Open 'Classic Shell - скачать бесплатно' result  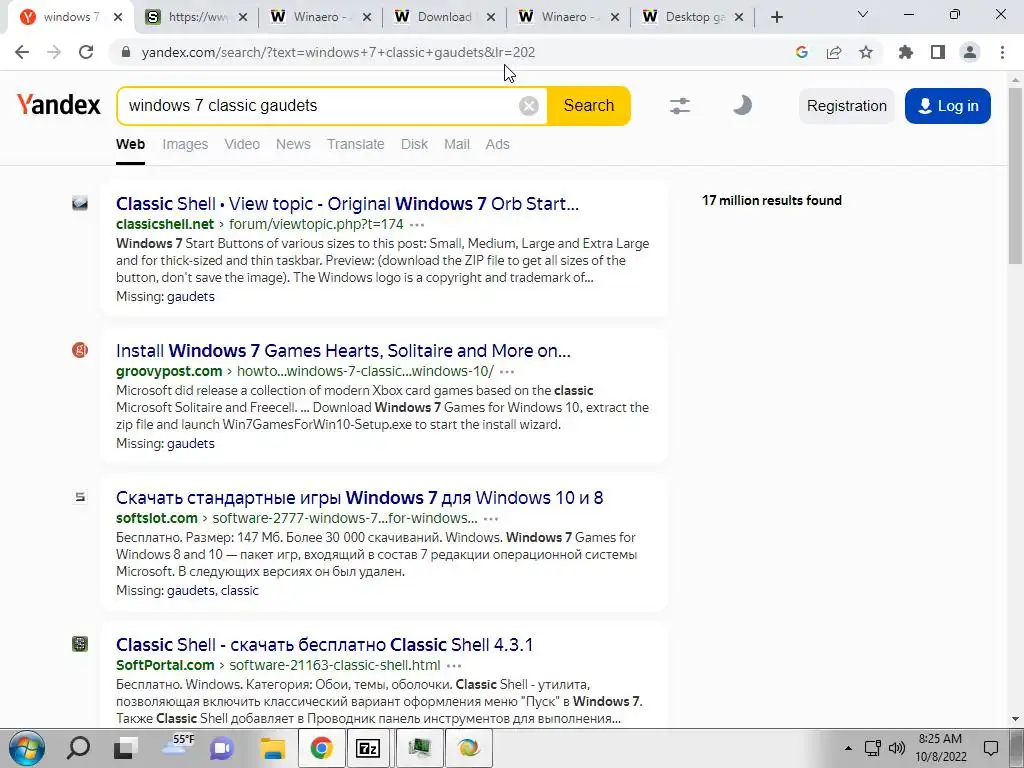325,645
